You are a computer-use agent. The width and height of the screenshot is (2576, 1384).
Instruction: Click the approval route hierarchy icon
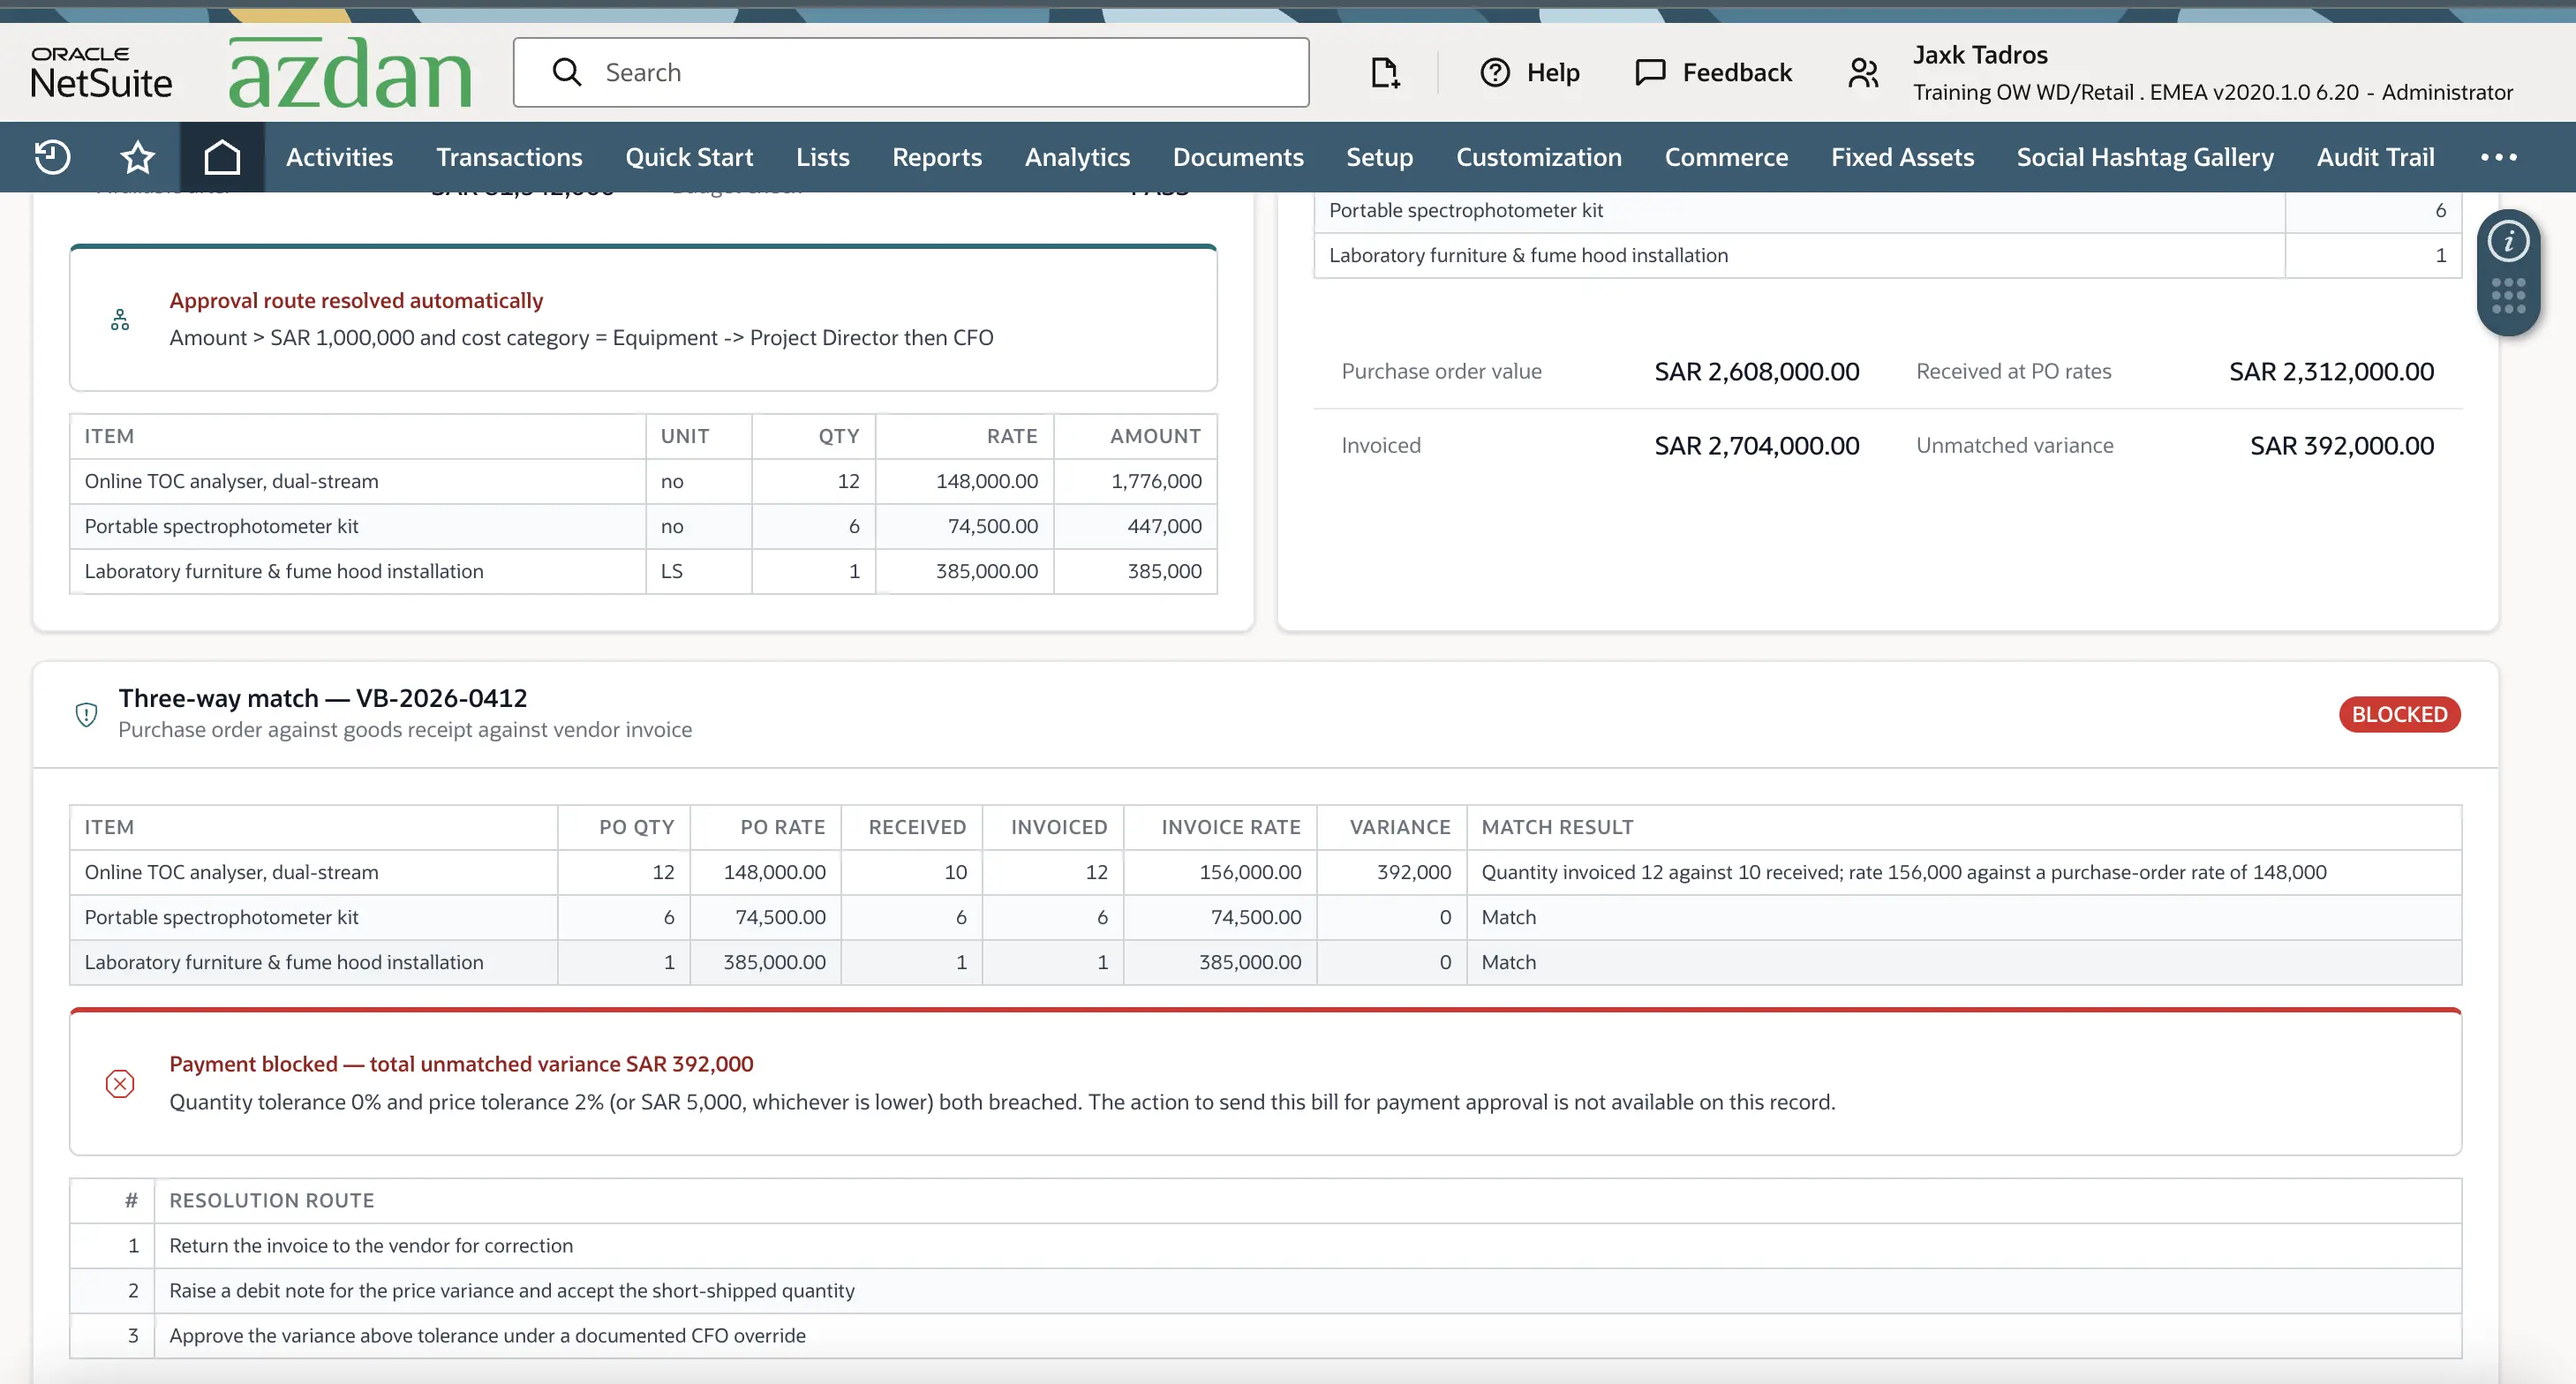coord(120,320)
